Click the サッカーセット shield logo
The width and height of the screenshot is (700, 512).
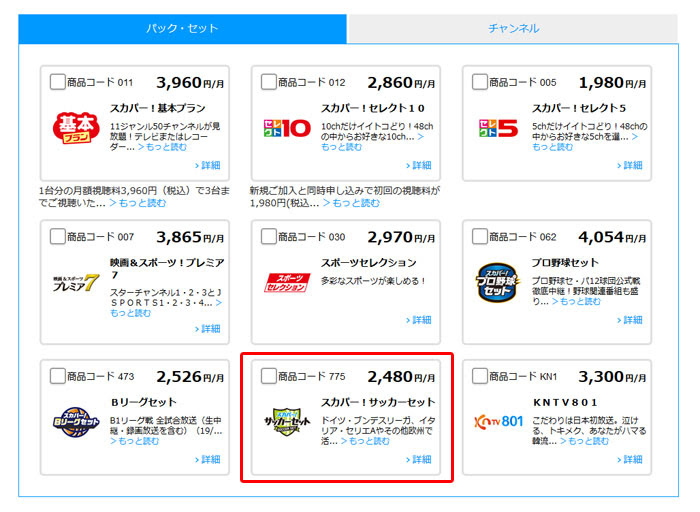287,422
